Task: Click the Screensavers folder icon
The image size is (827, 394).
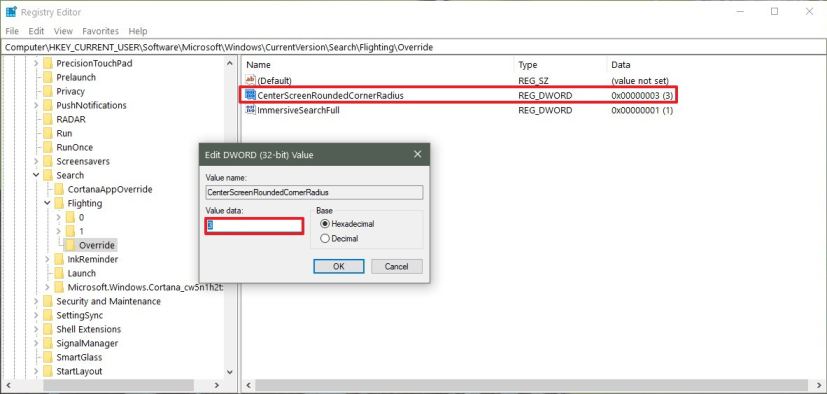Action: coord(48,161)
